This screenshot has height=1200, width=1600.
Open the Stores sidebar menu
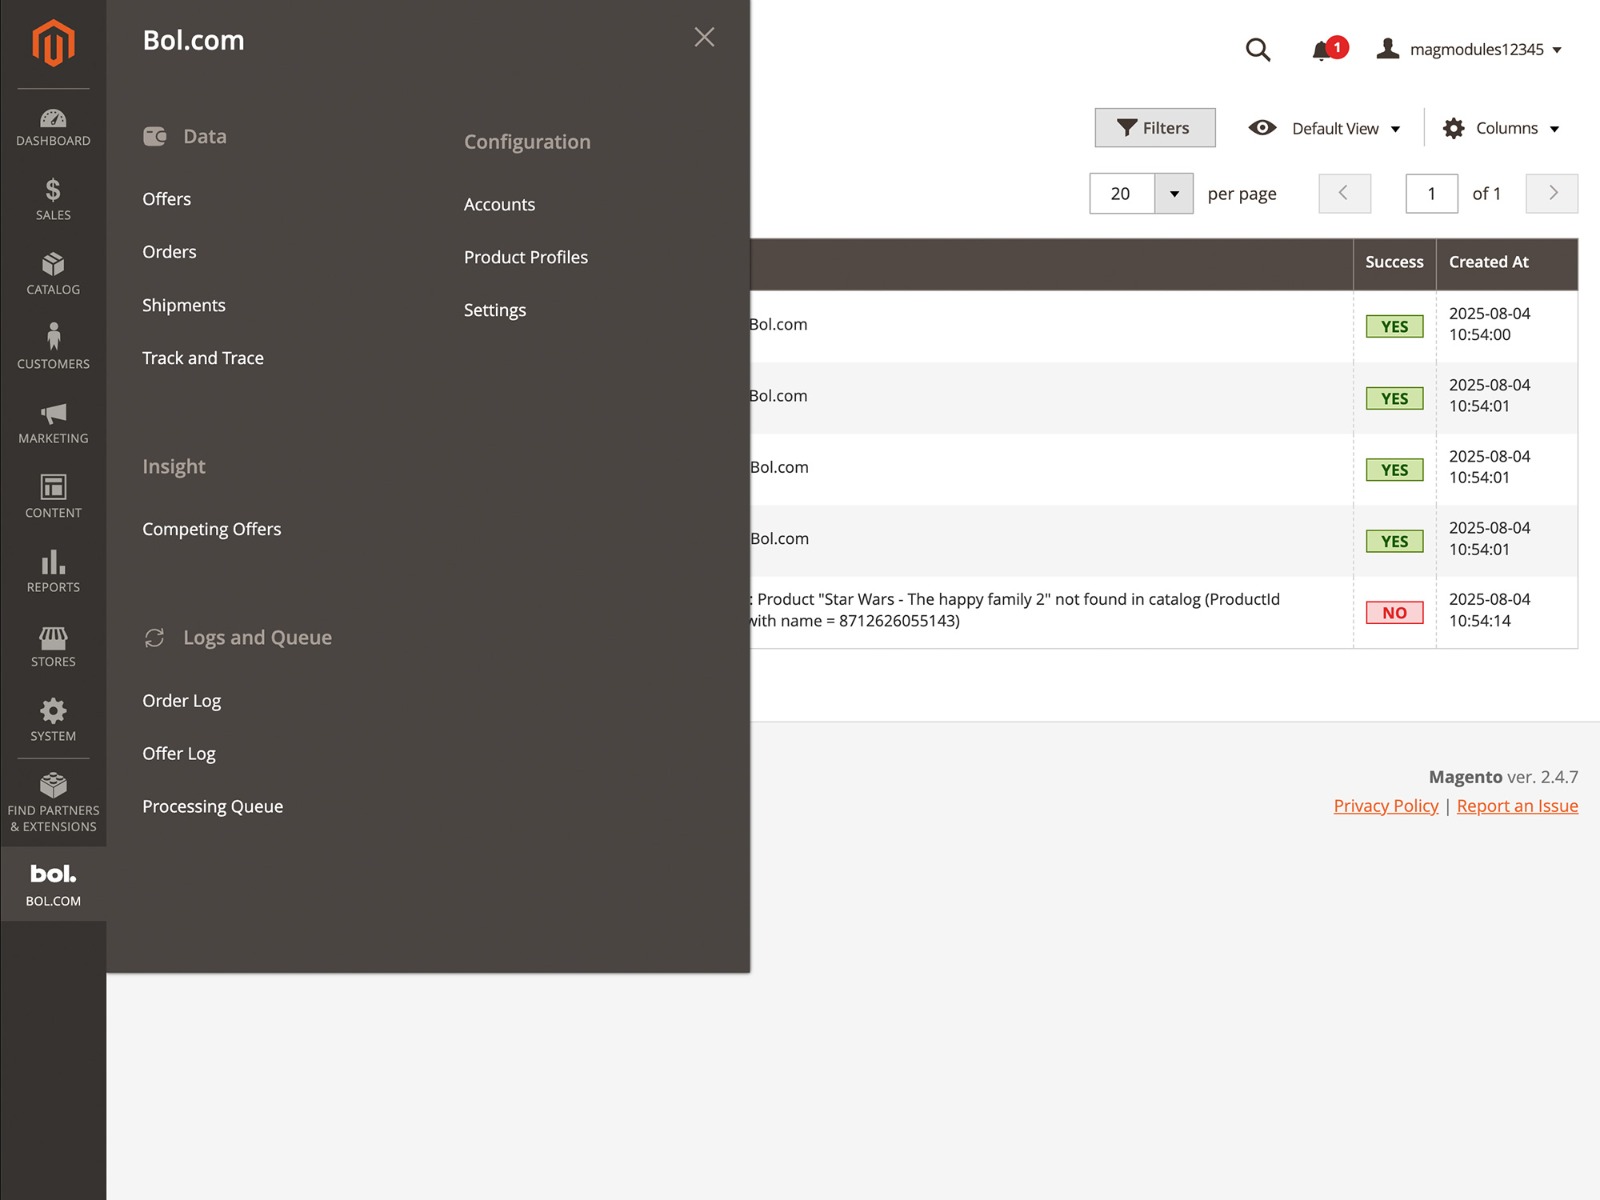[x=53, y=646]
